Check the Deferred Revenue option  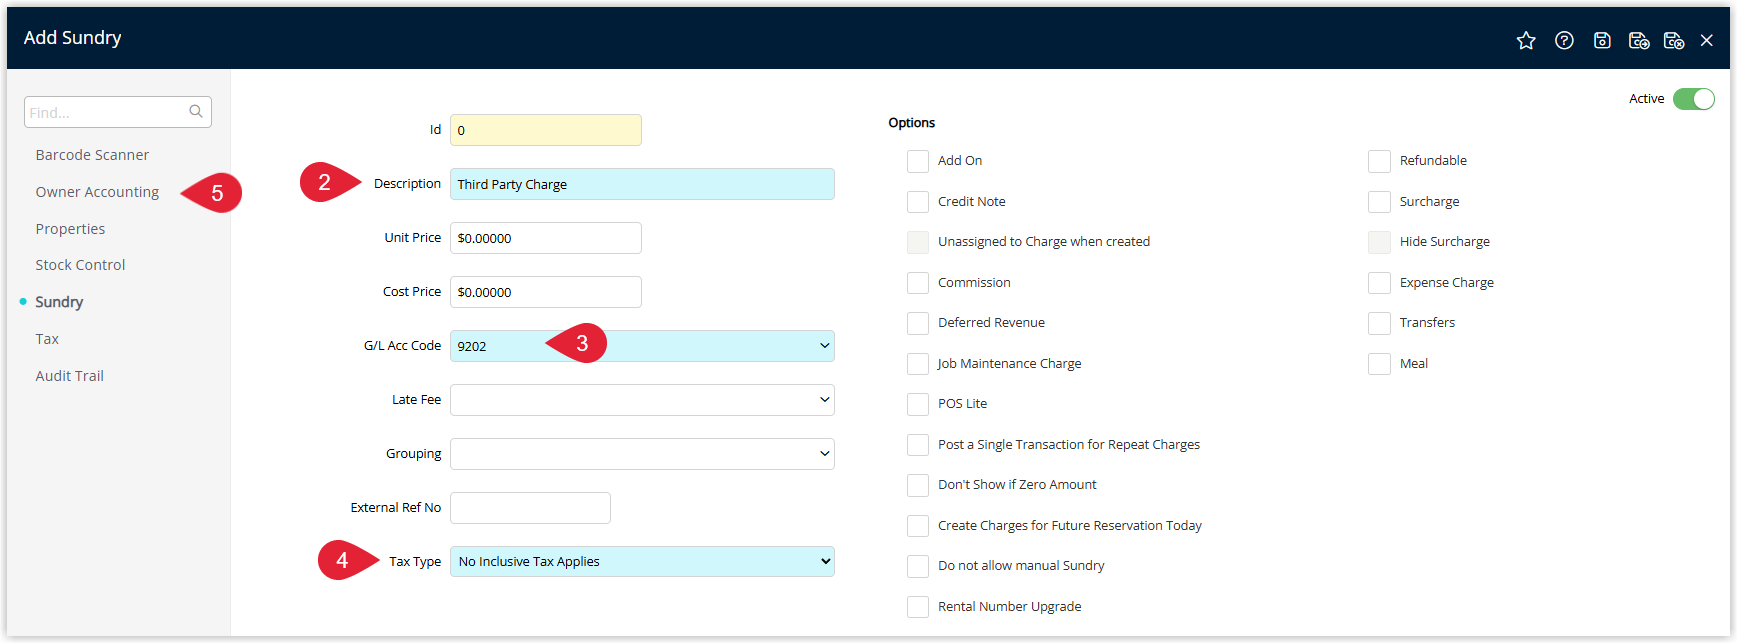pyautogui.click(x=918, y=323)
